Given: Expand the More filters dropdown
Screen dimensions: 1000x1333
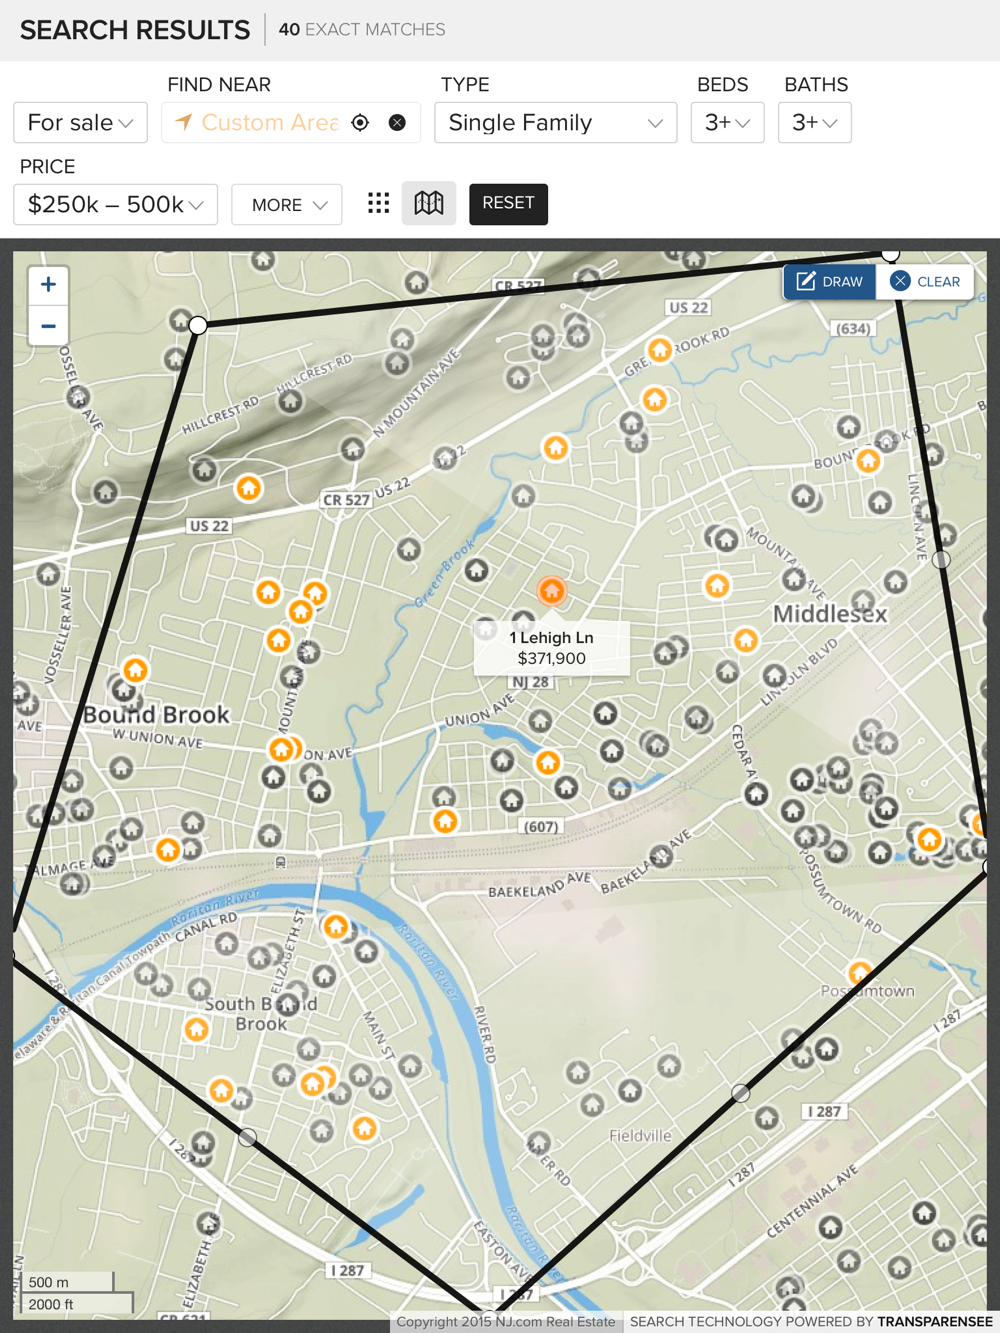Looking at the screenshot, I should click(287, 204).
